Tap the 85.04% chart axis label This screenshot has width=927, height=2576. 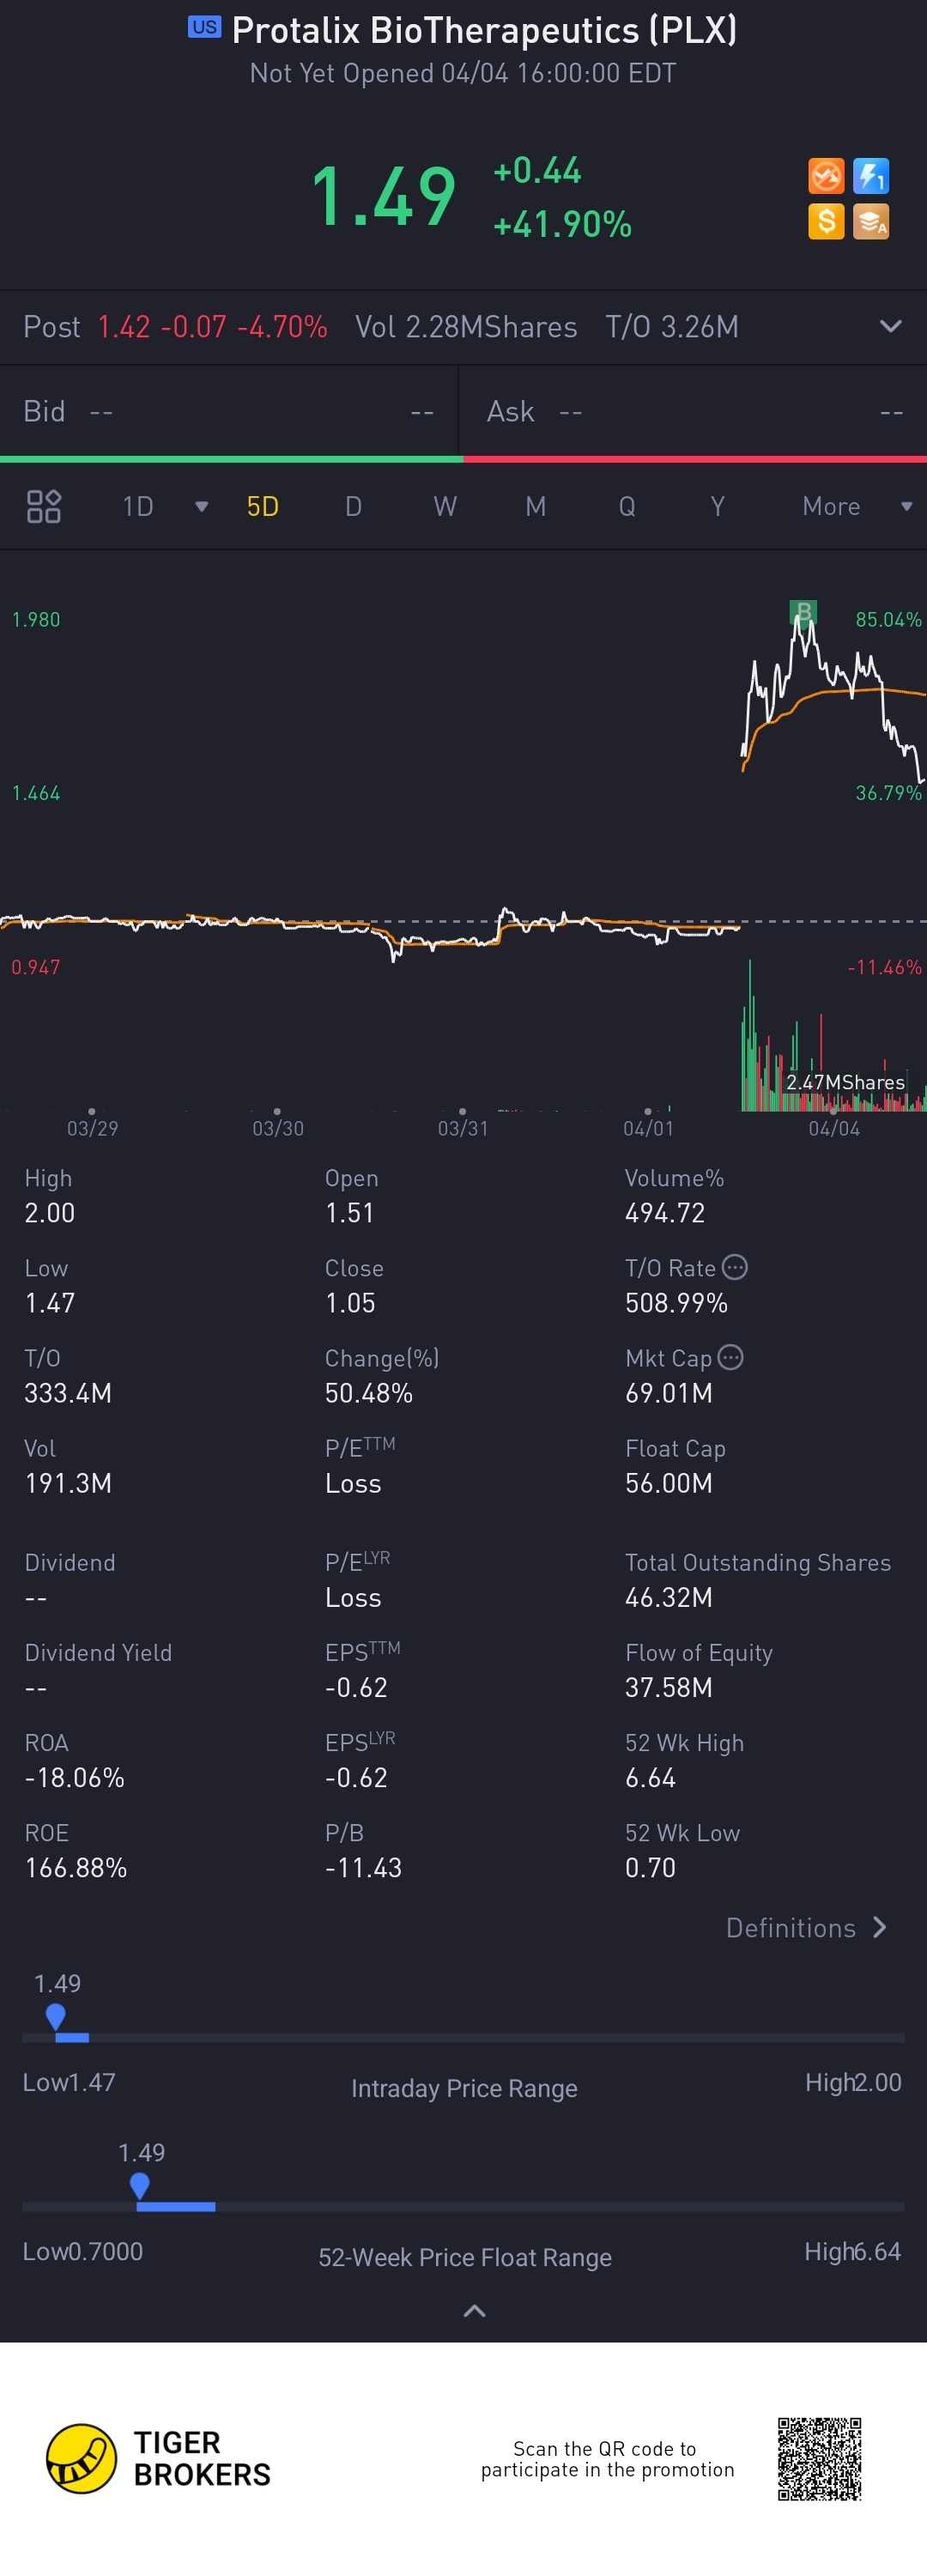pyautogui.click(x=888, y=619)
